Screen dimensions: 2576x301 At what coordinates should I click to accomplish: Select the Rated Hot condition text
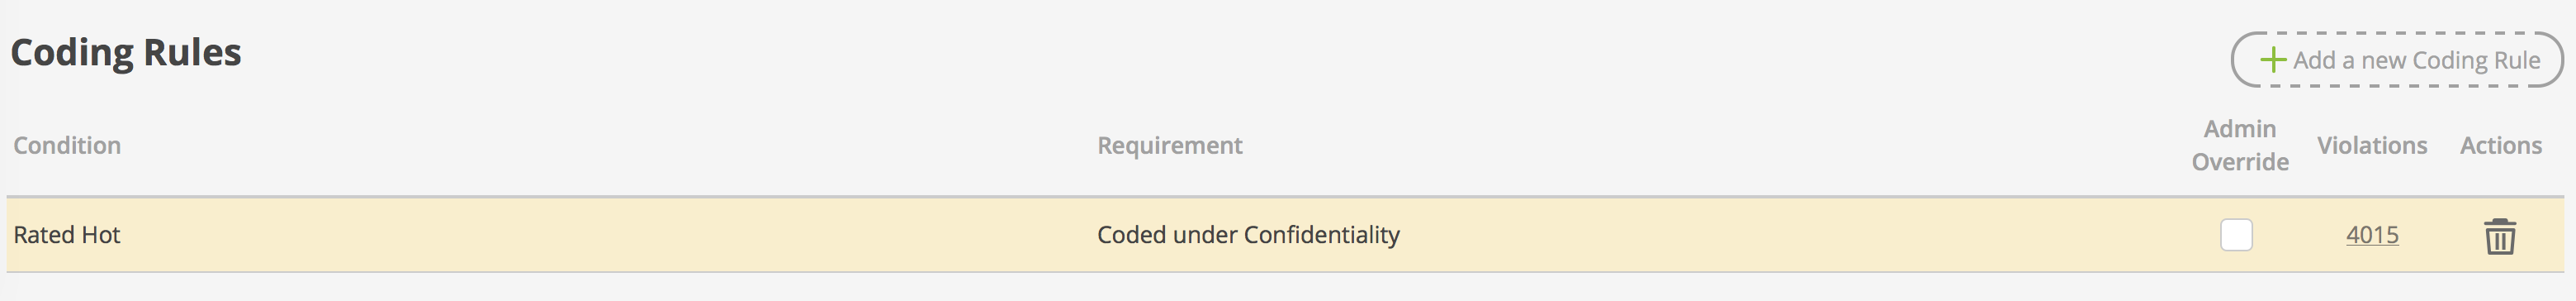66,235
